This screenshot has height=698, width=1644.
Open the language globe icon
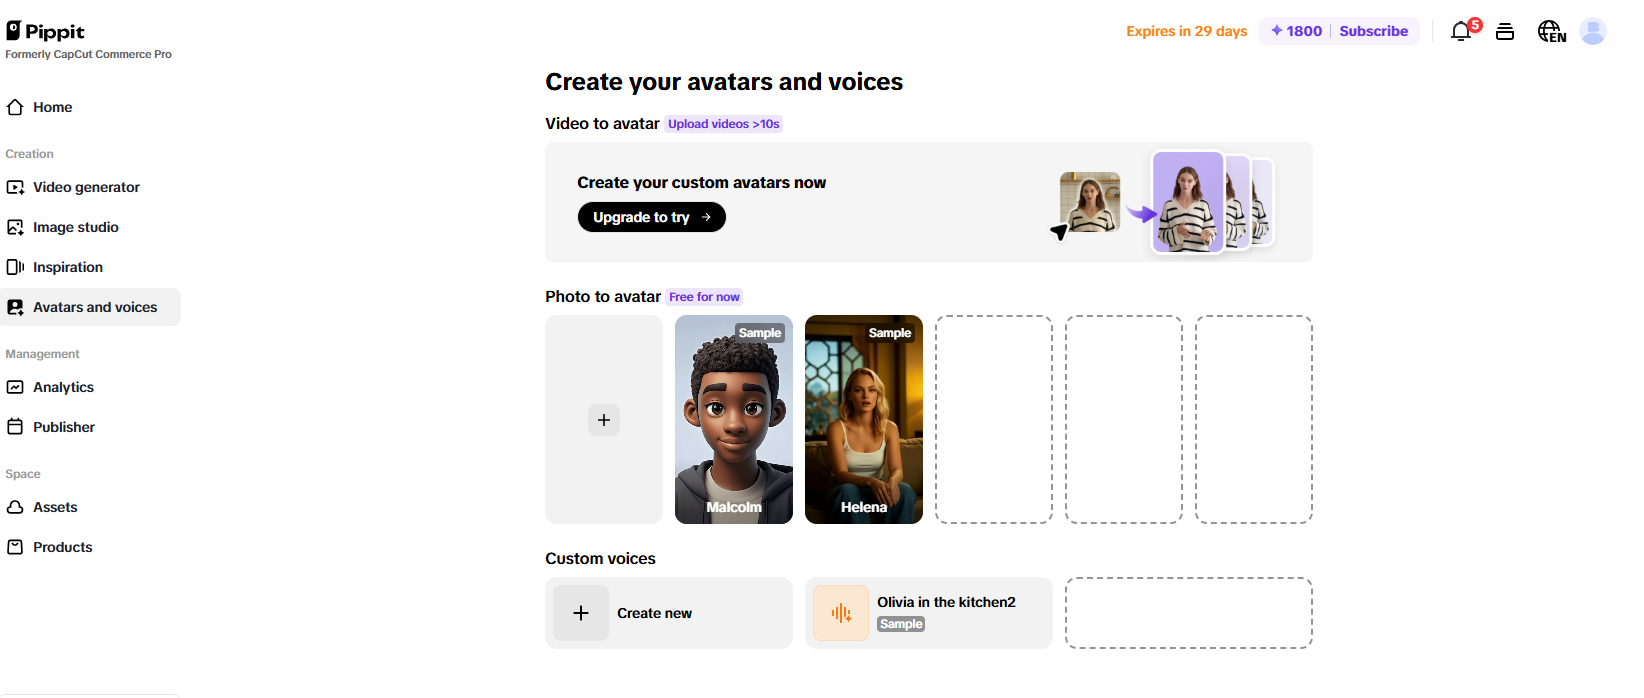click(x=1551, y=32)
